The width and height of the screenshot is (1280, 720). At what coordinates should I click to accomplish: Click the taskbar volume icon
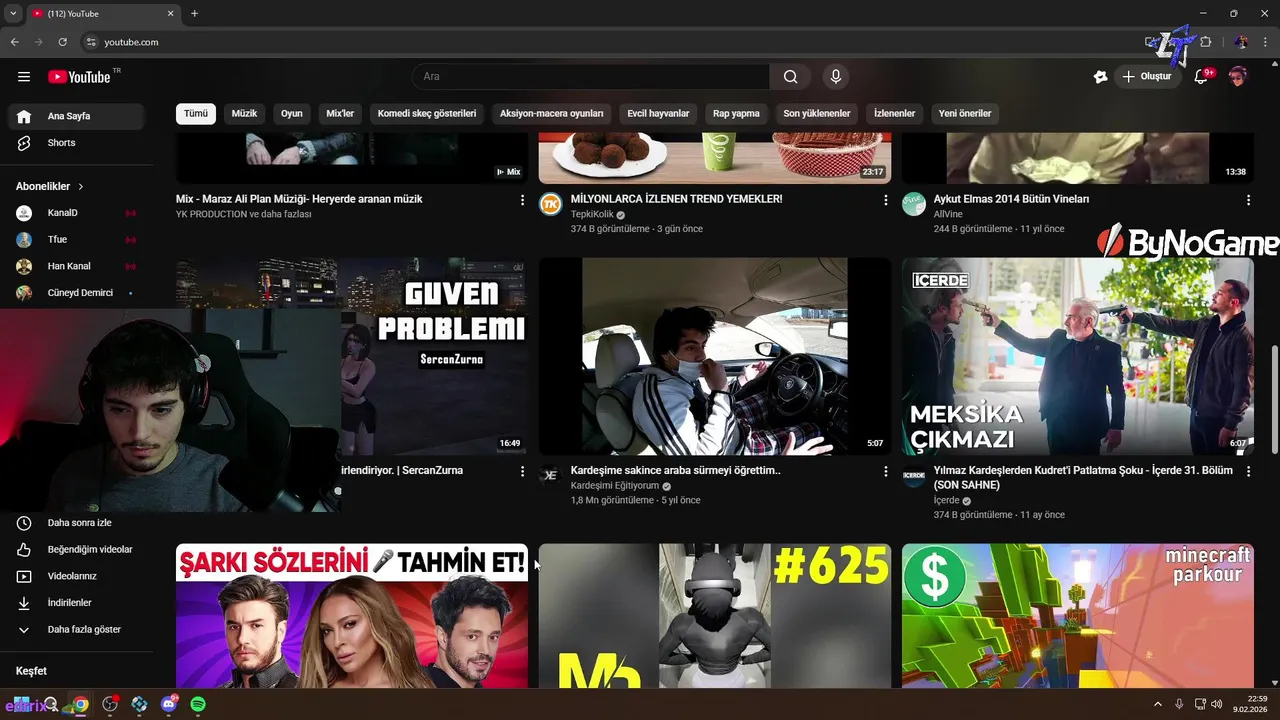coord(1217,704)
